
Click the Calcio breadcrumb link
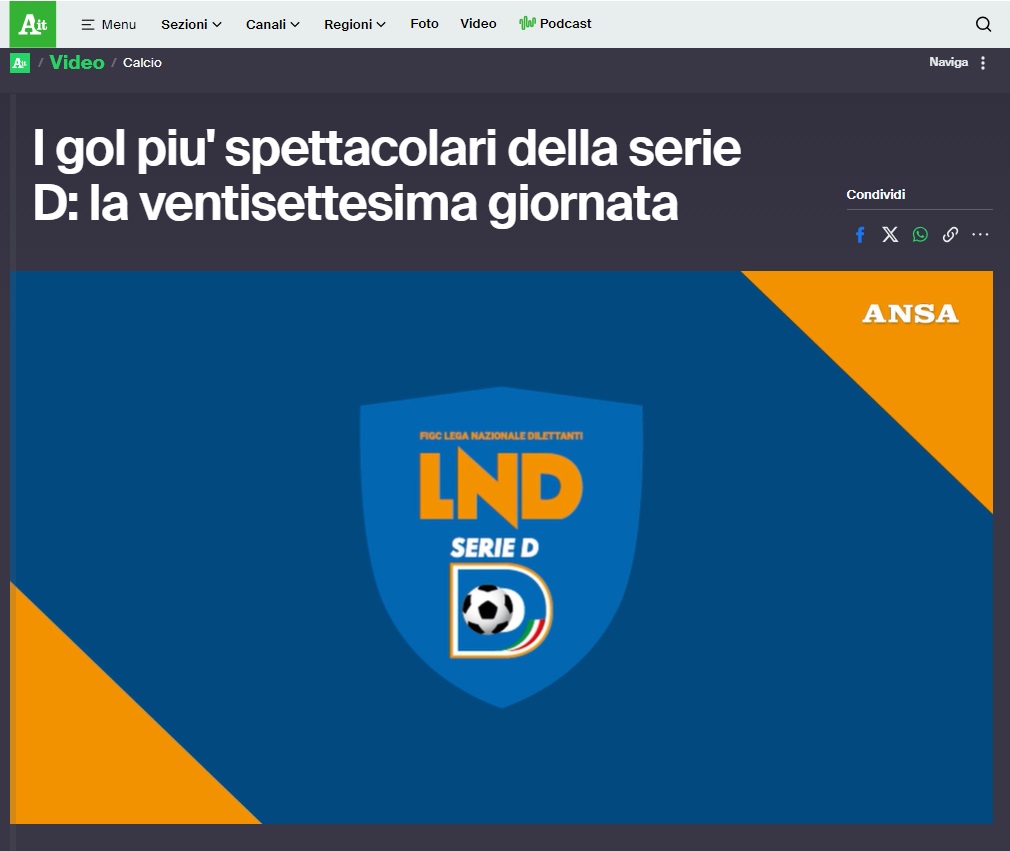[x=142, y=63]
